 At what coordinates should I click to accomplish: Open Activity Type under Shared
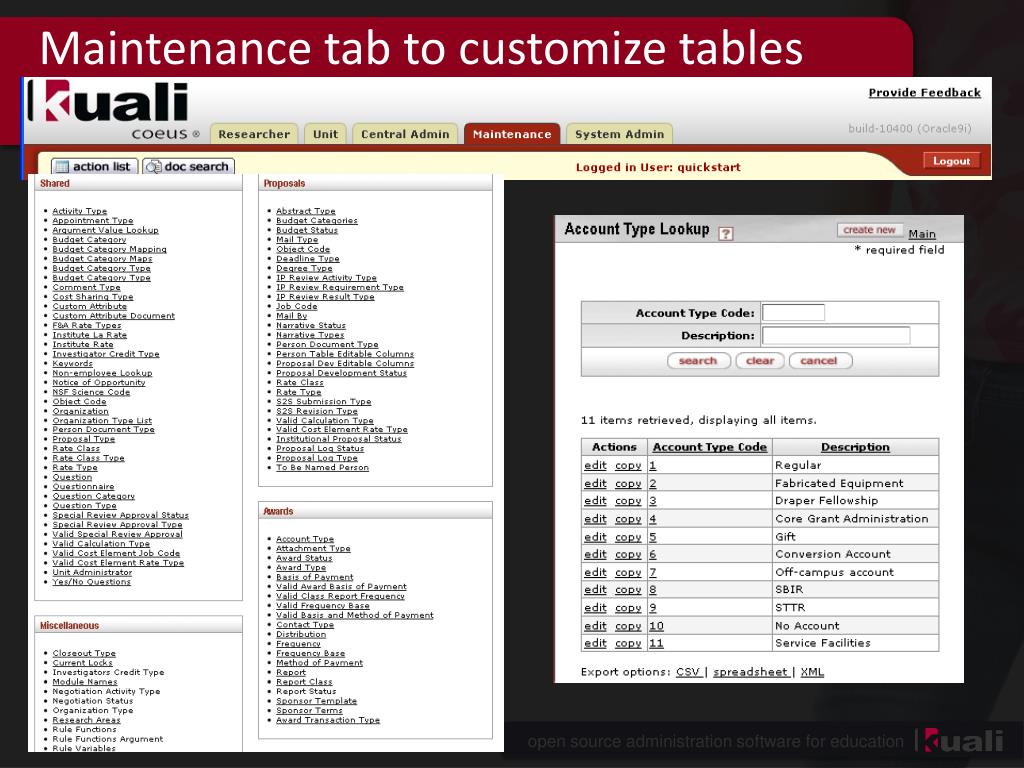[79, 211]
